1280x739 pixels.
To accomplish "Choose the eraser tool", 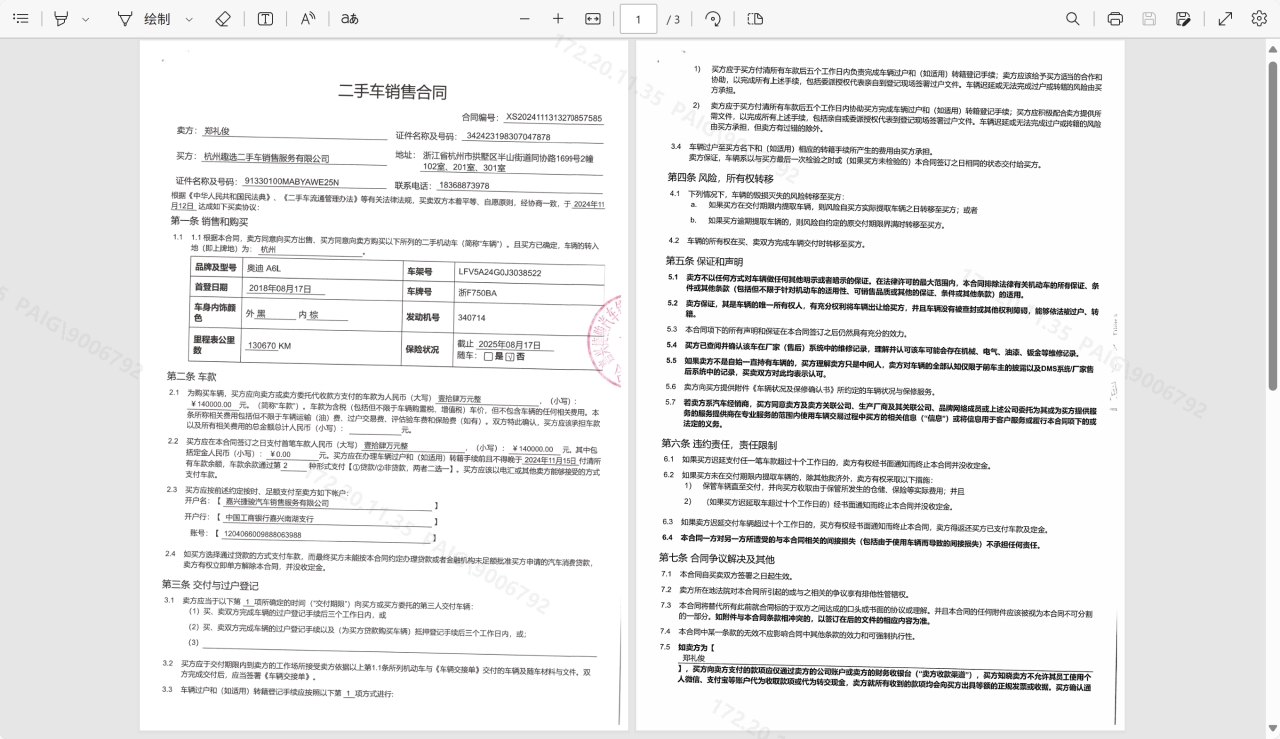I will (223, 19).
